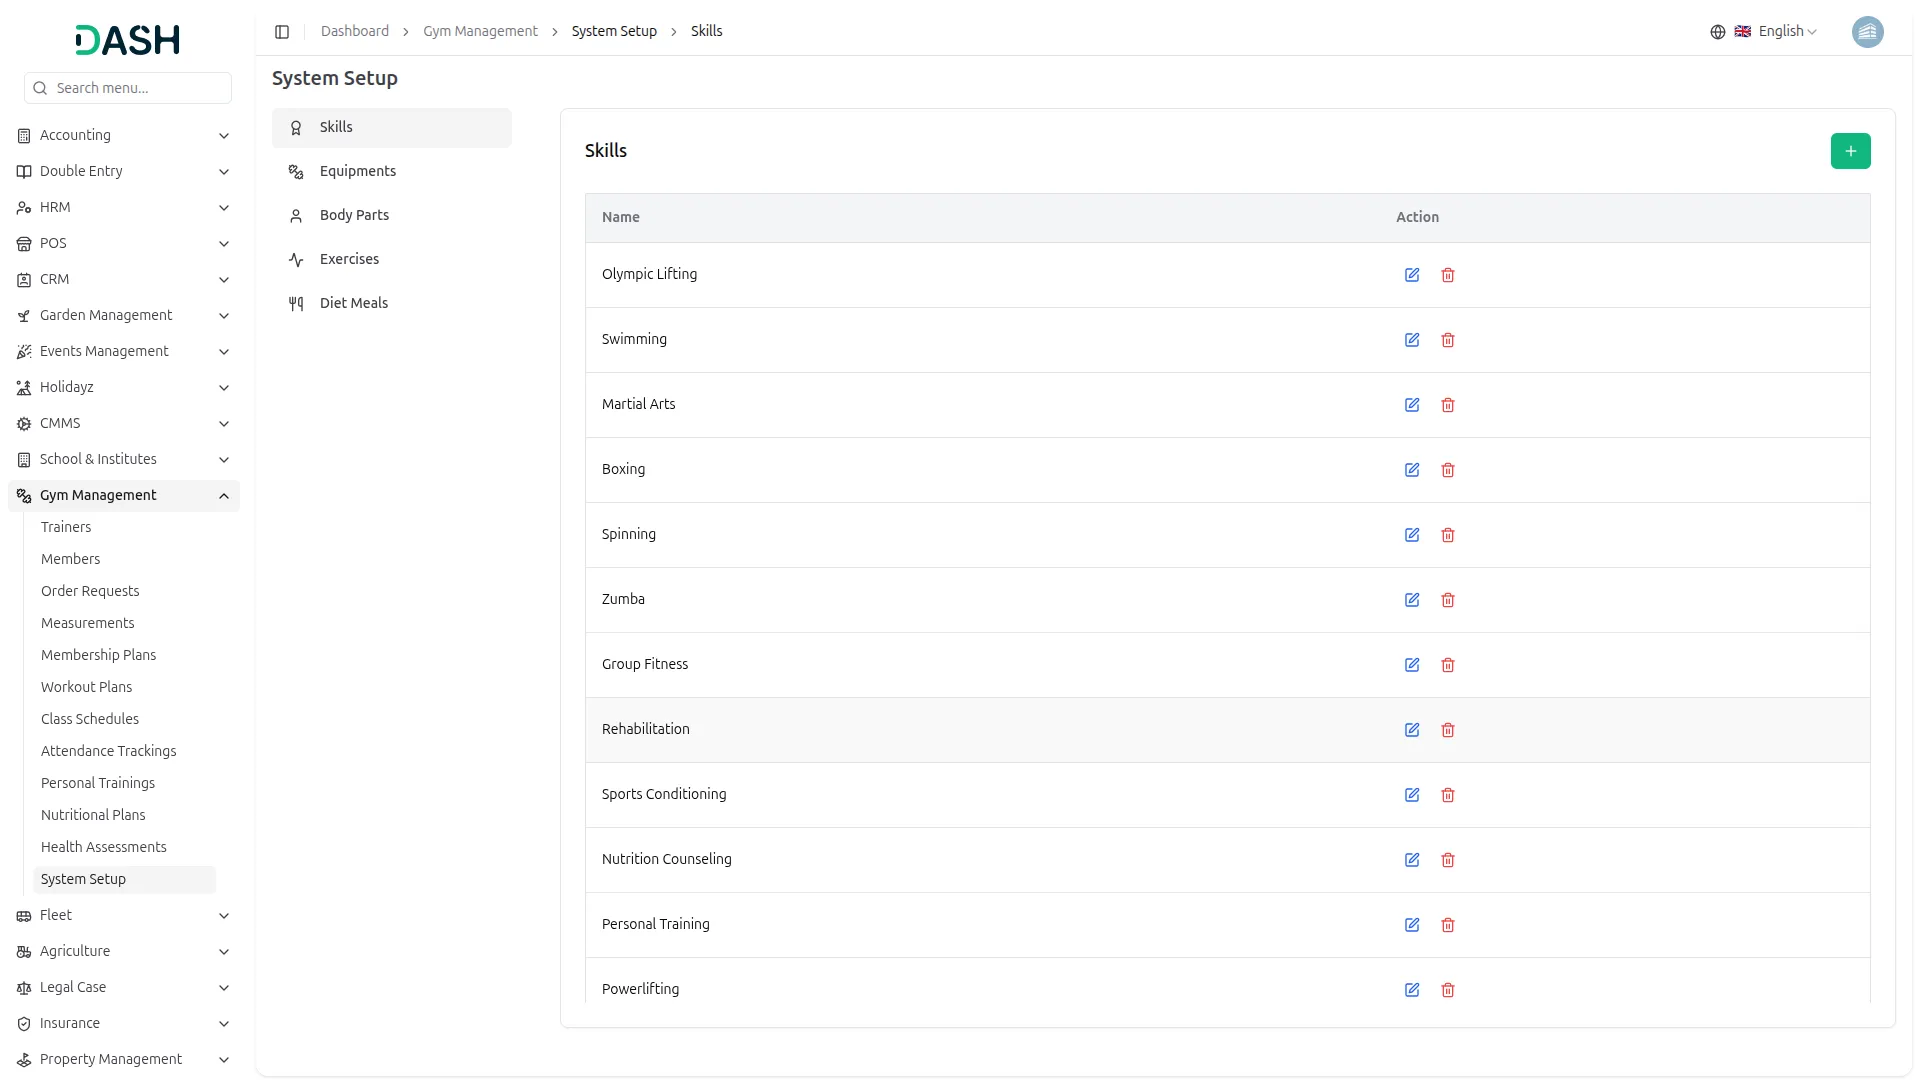Delete the Swimming skill
The width and height of the screenshot is (1920, 1080).
click(x=1448, y=340)
